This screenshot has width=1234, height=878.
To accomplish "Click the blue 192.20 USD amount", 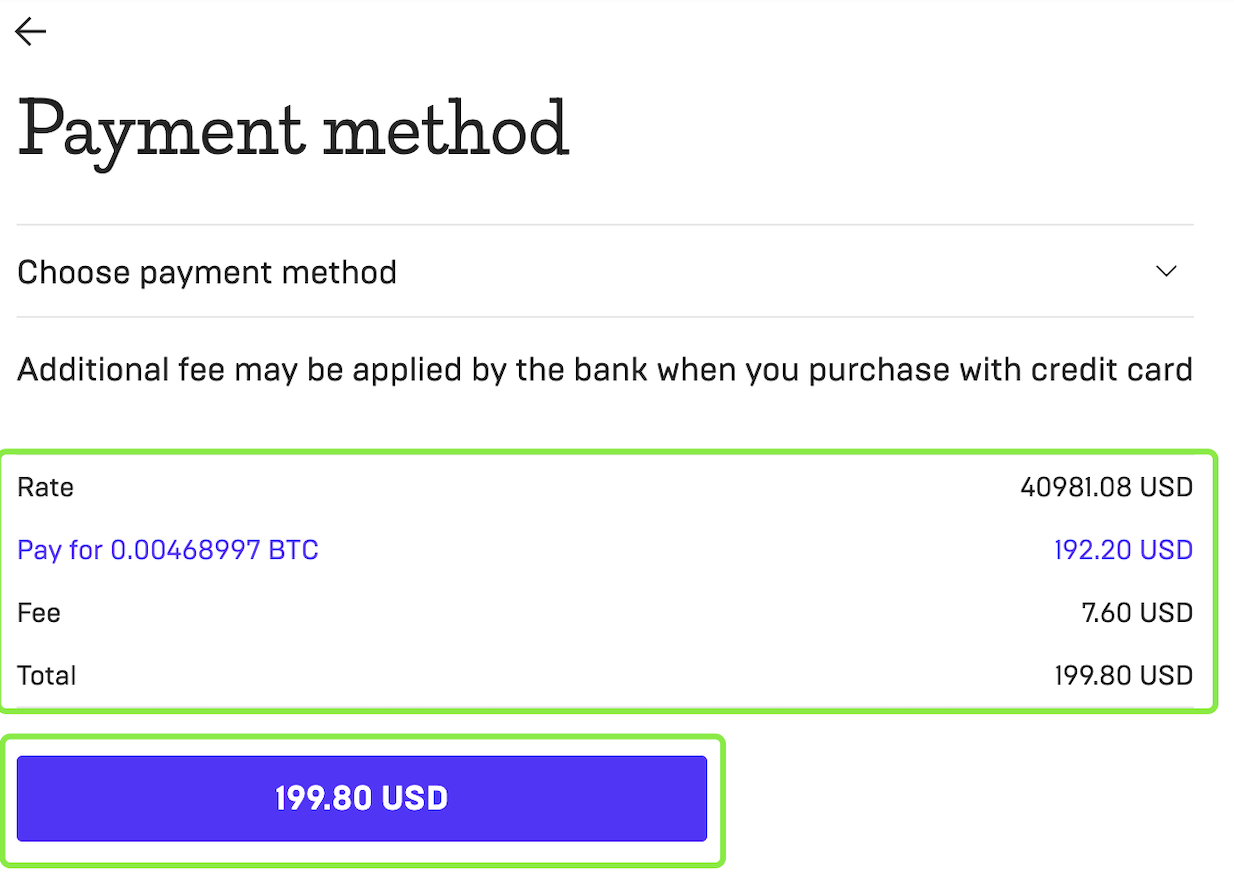I will 1123,550.
